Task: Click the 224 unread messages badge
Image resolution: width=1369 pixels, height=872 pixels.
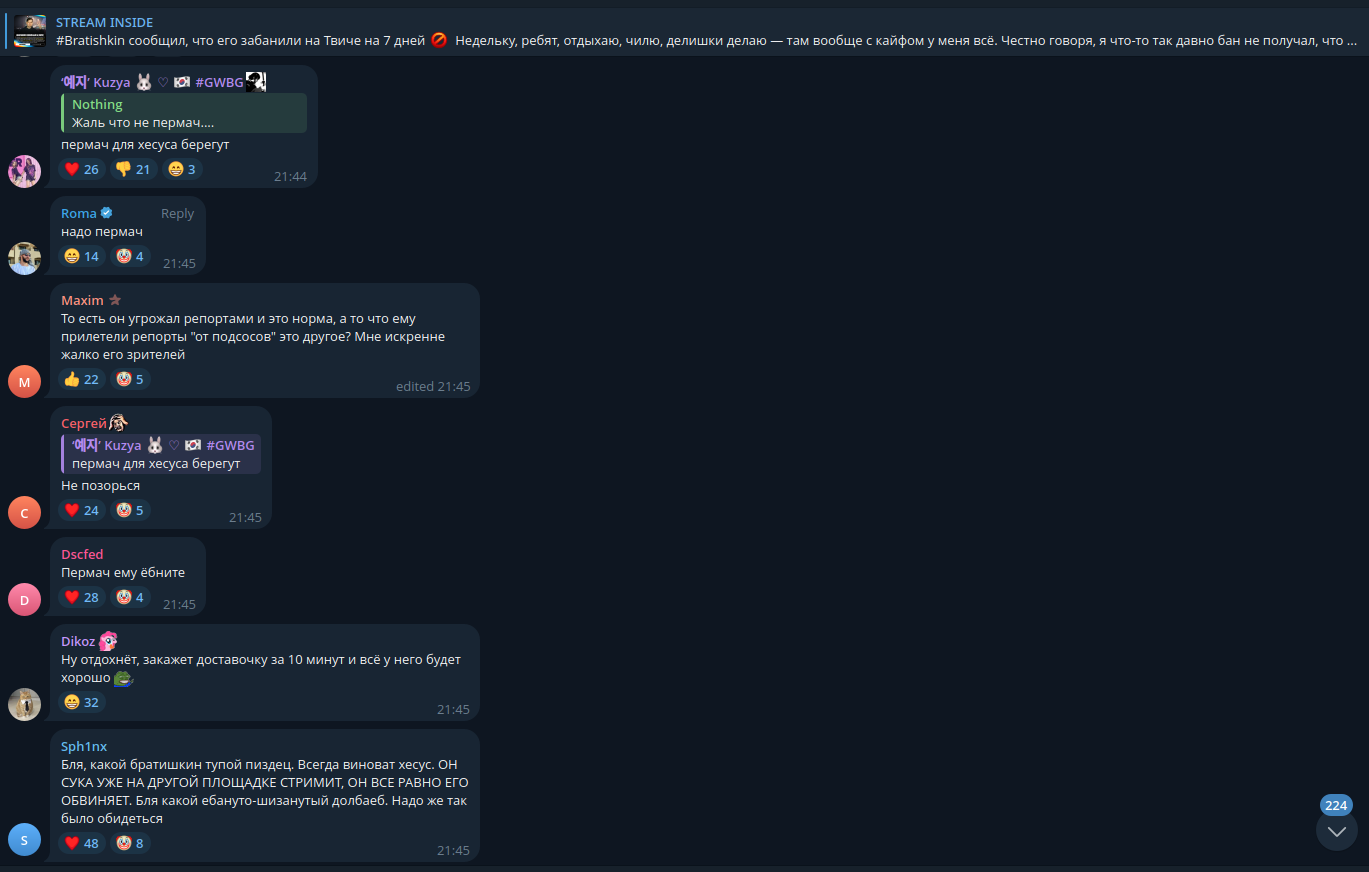Action: (x=1336, y=805)
